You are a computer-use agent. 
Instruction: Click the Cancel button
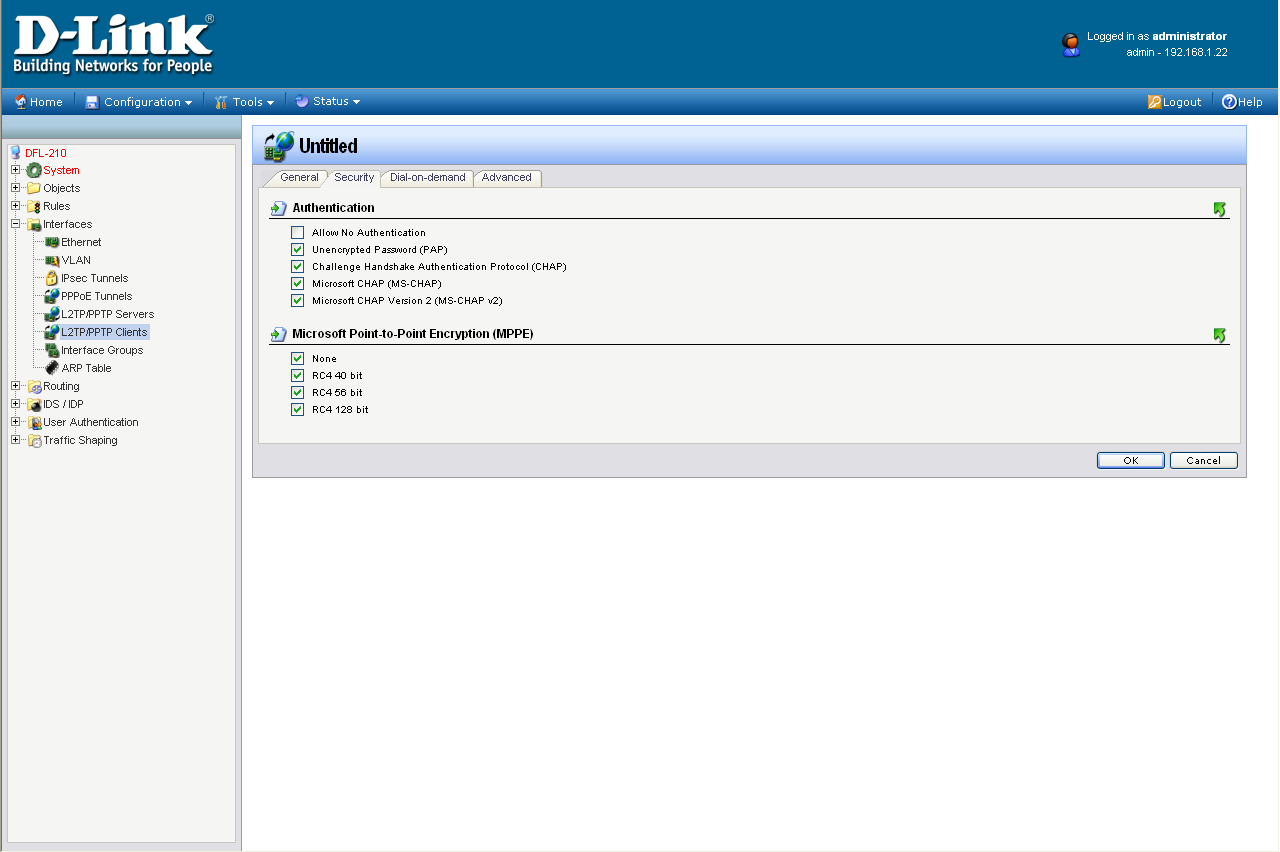(x=1204, y=461)
